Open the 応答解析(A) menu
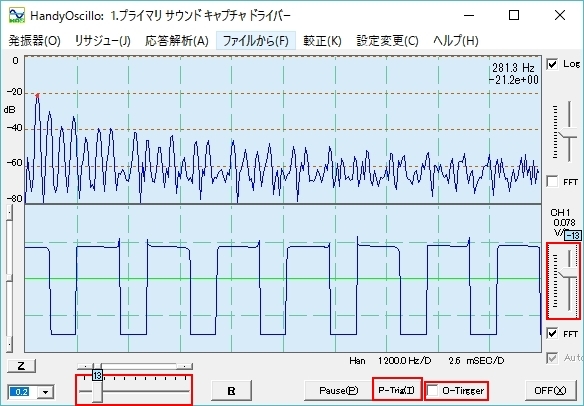Viewport: 584px width, 406px height. point(177,41)
